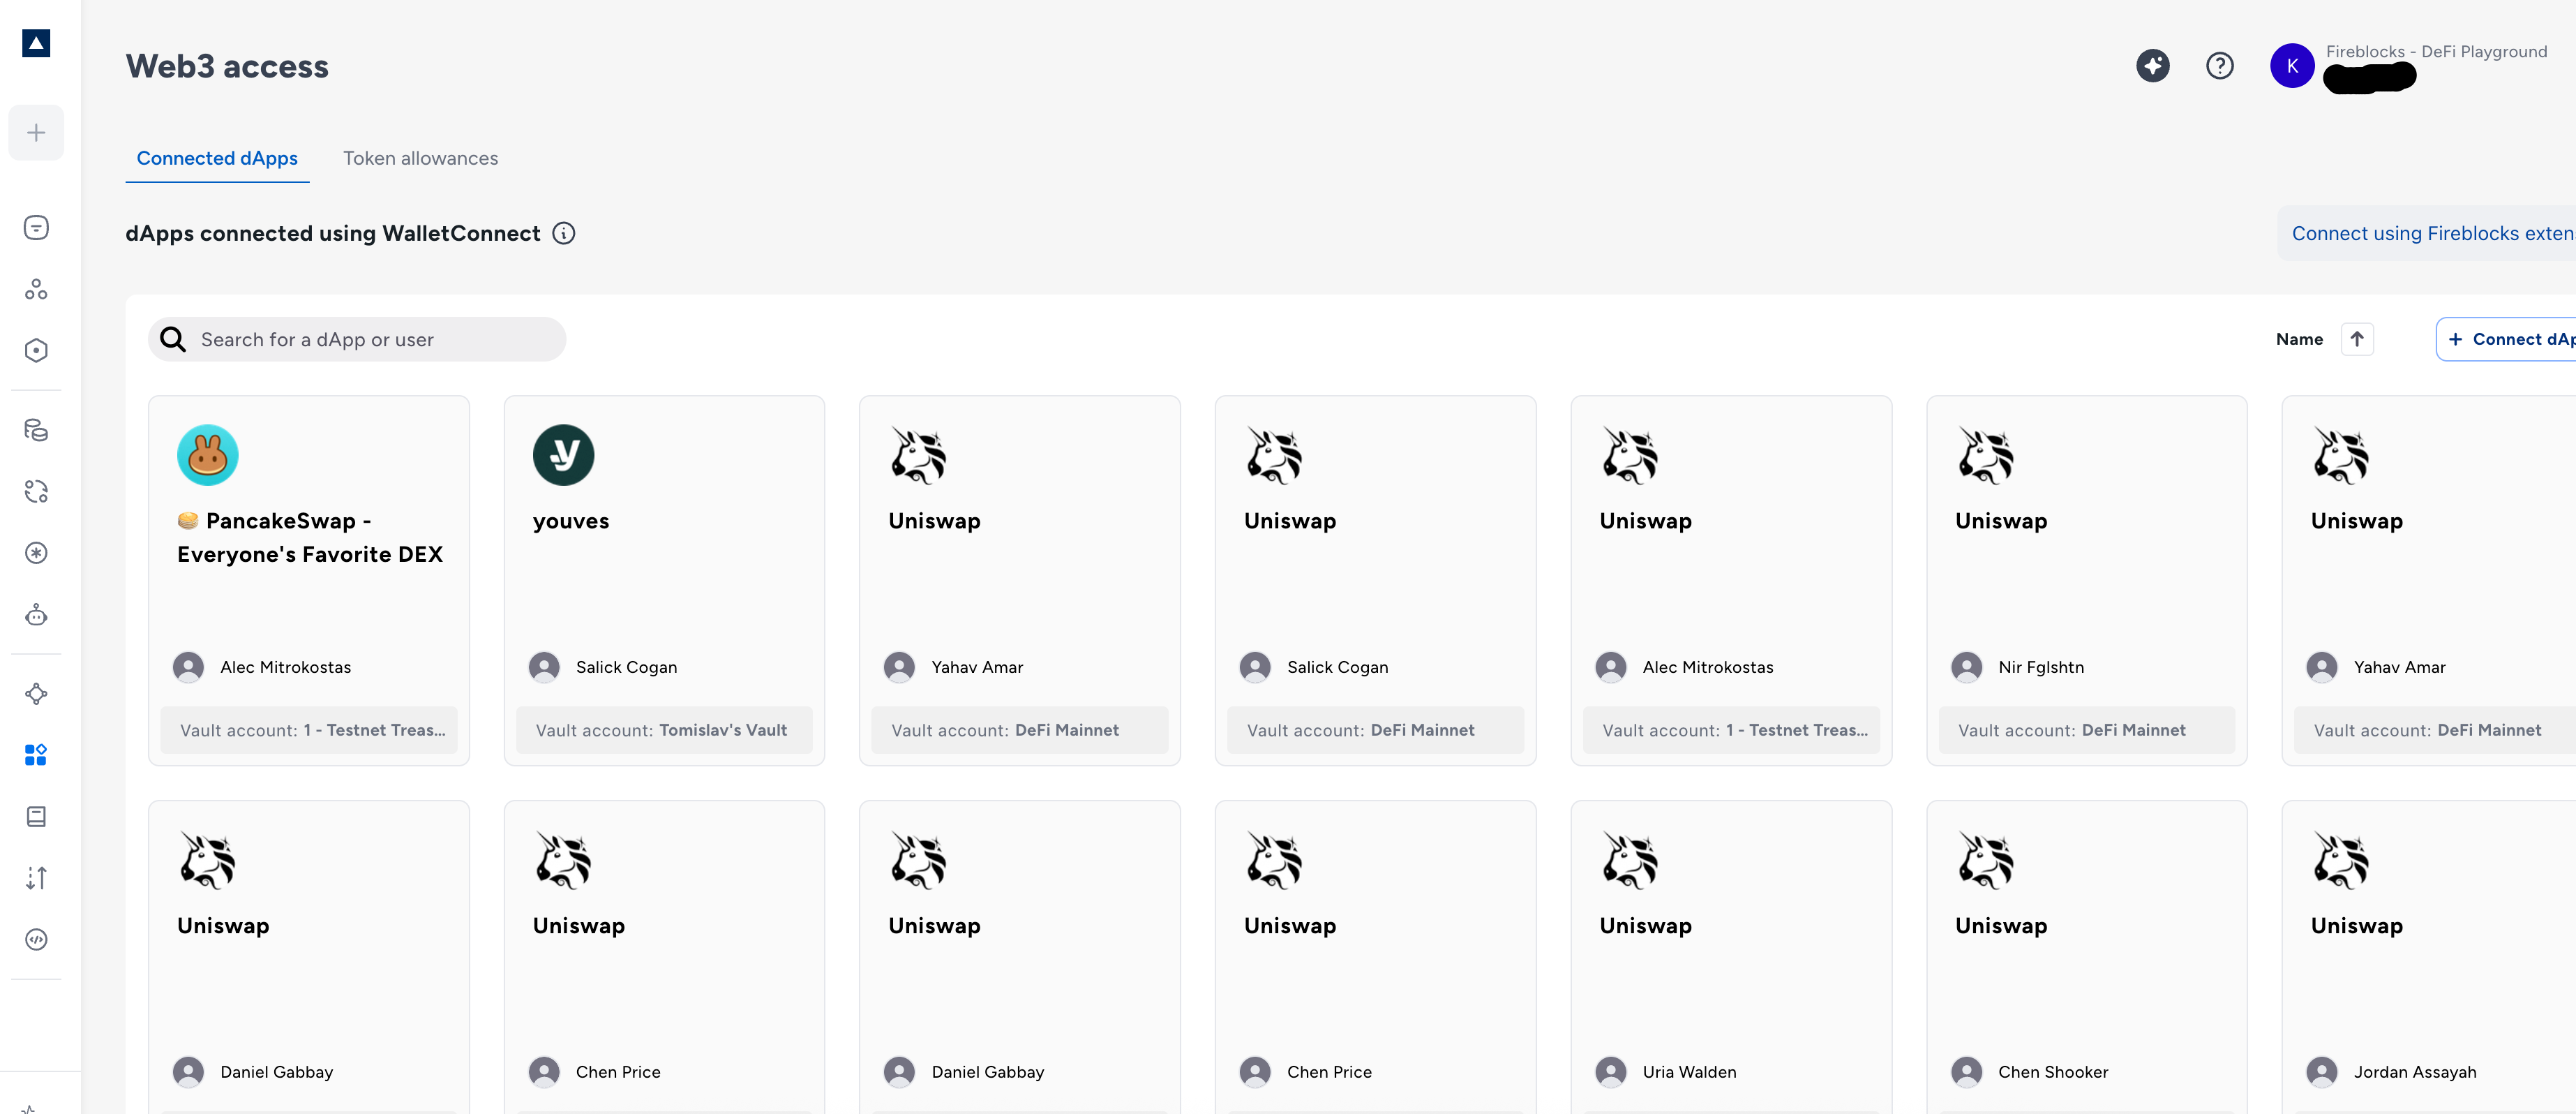Click the Web3 access page heading

[x=227, y=67]
